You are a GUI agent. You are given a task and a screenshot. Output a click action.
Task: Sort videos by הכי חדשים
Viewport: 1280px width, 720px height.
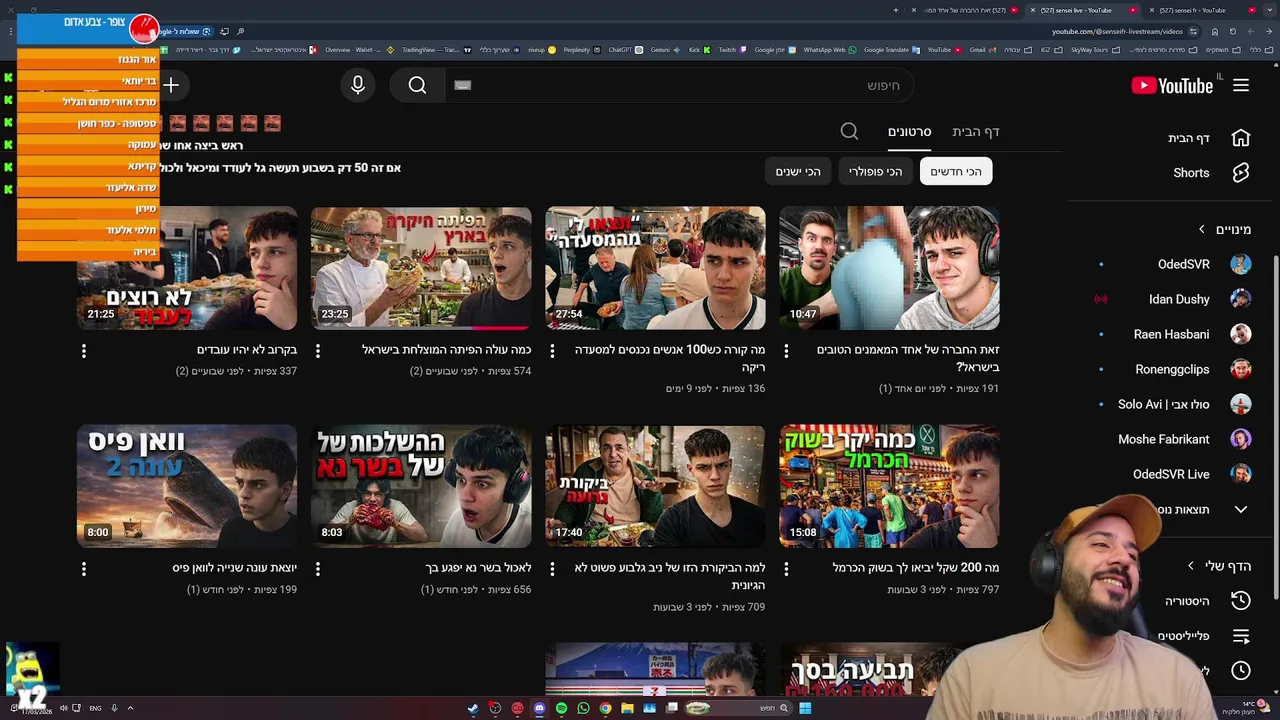956,171
